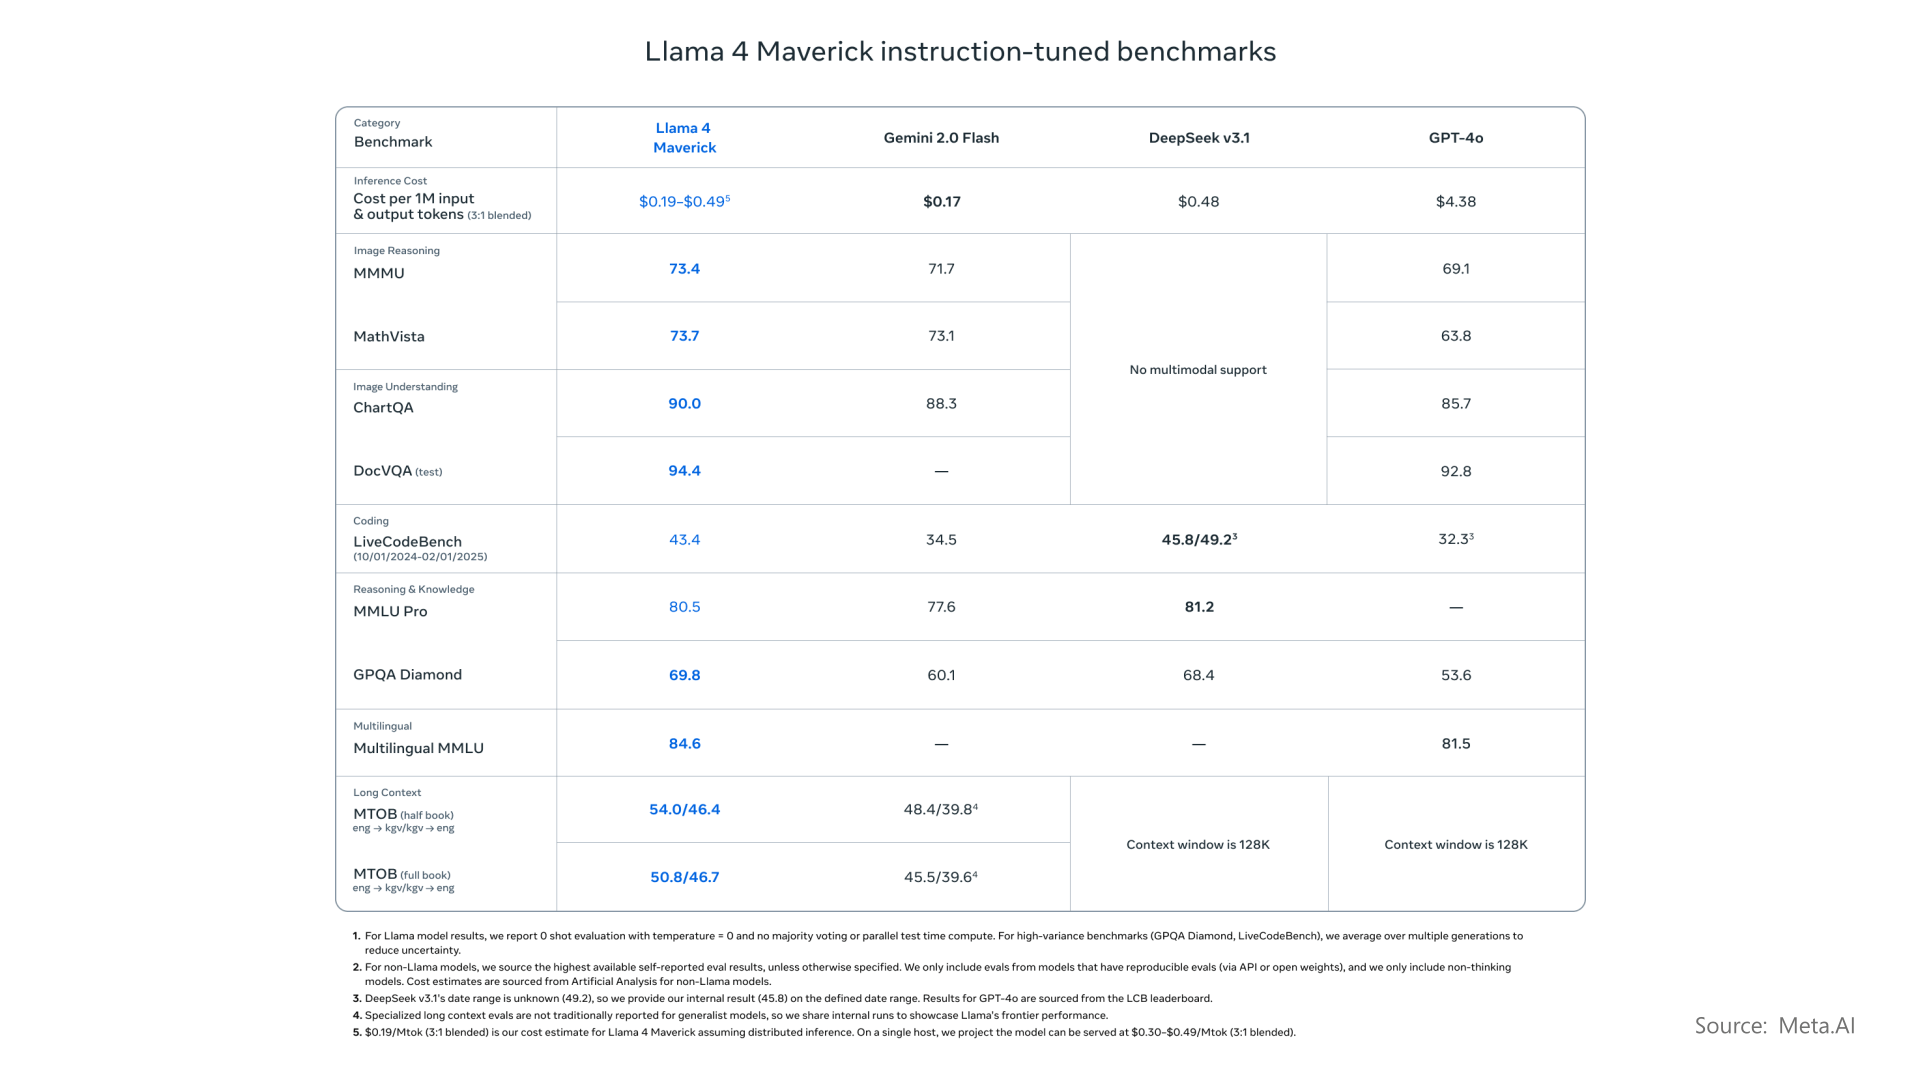Click the '60.1' Gemini GPQA score

point(941,676)
